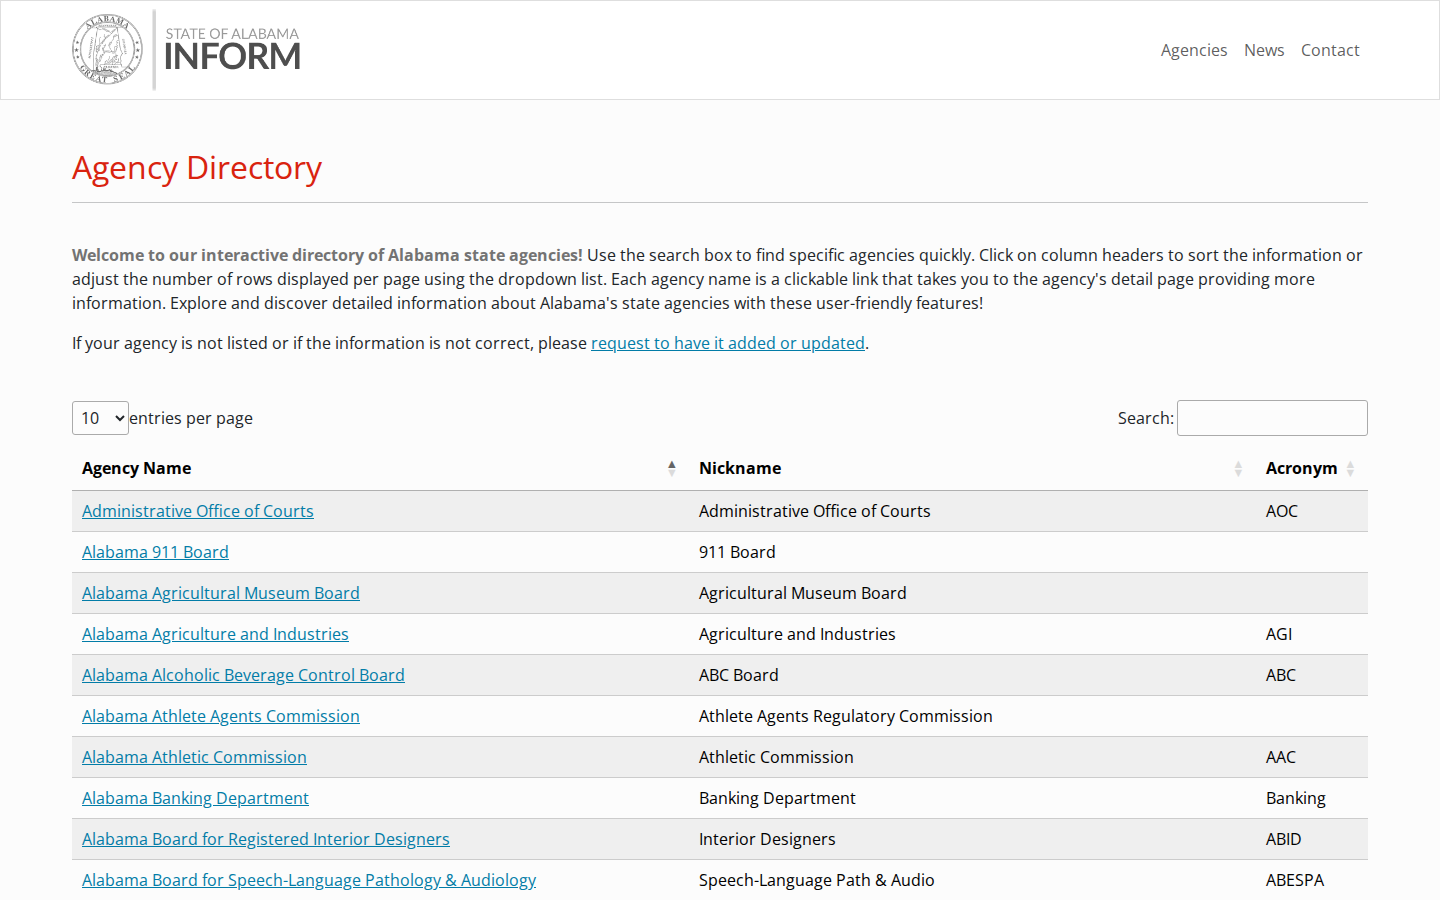Click the Agency Directory page heading

(x=197, y=168)
